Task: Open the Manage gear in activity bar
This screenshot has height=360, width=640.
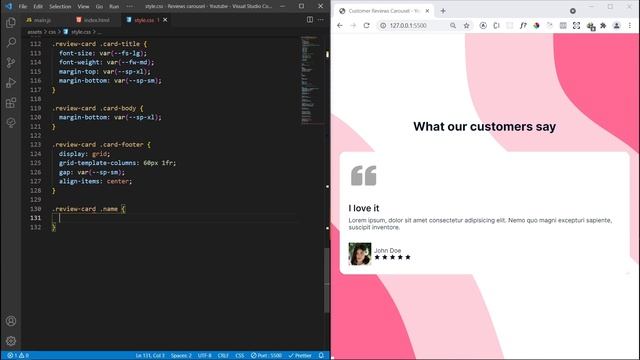Action: pyautogui.click(x=11, y=340)
